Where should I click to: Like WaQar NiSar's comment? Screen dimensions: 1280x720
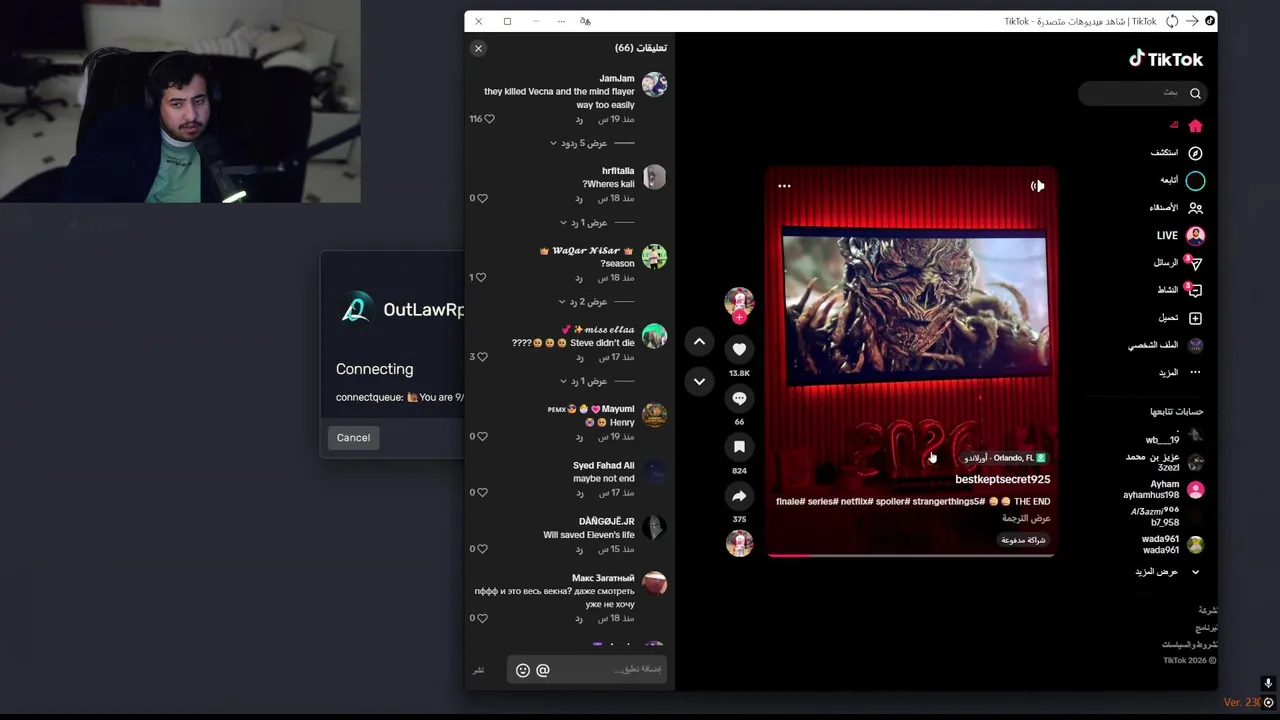tap(482, 278)
